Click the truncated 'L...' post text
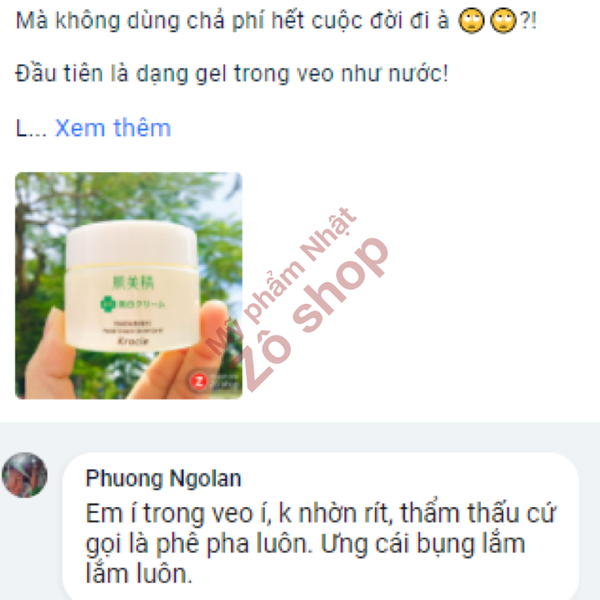This screenshot has height=600, width=600. (31, 128)
